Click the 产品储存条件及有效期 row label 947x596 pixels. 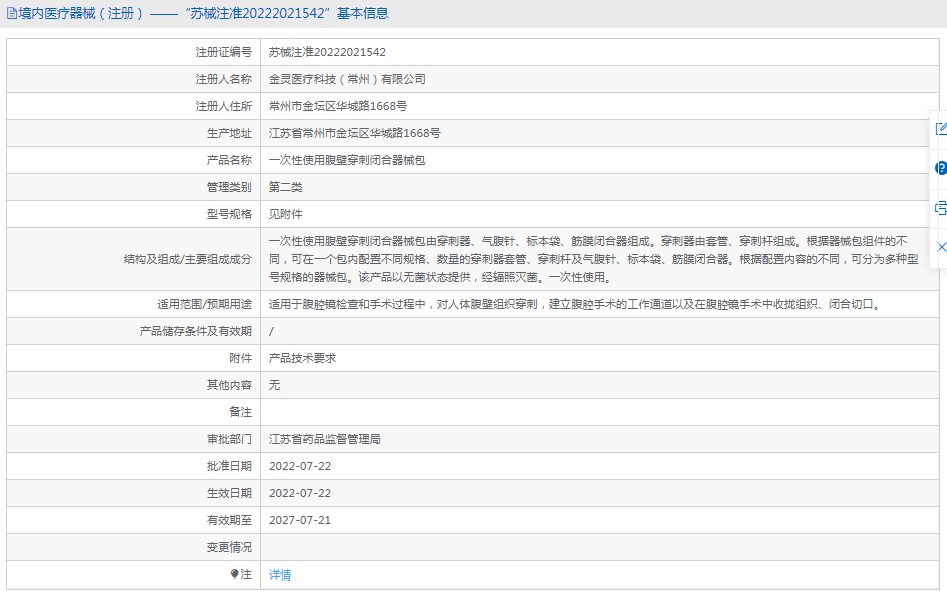point(196,332)
